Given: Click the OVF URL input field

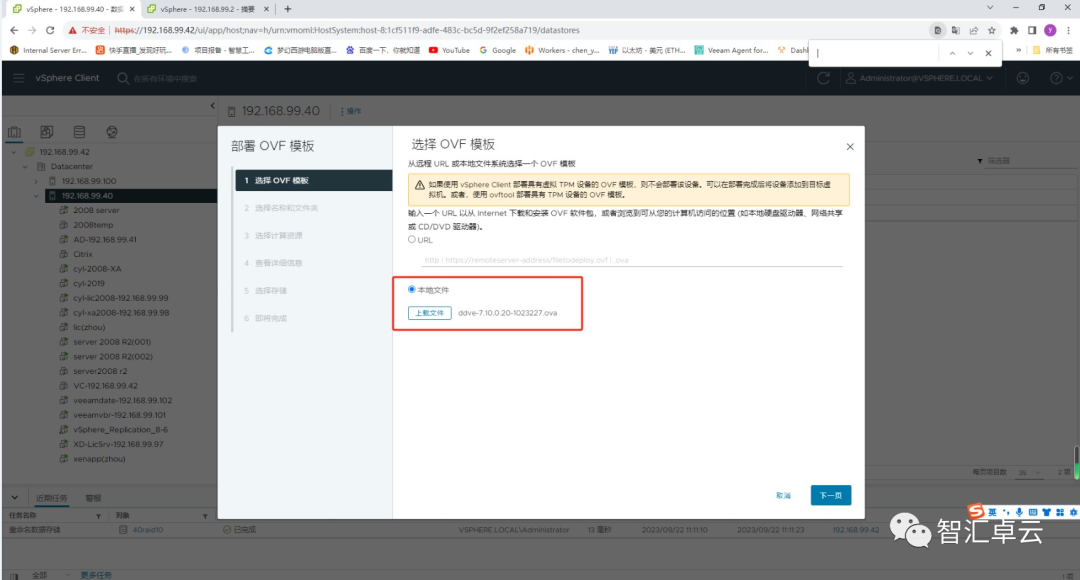Looking at the screenshot, I should click(x=632, y=260).
